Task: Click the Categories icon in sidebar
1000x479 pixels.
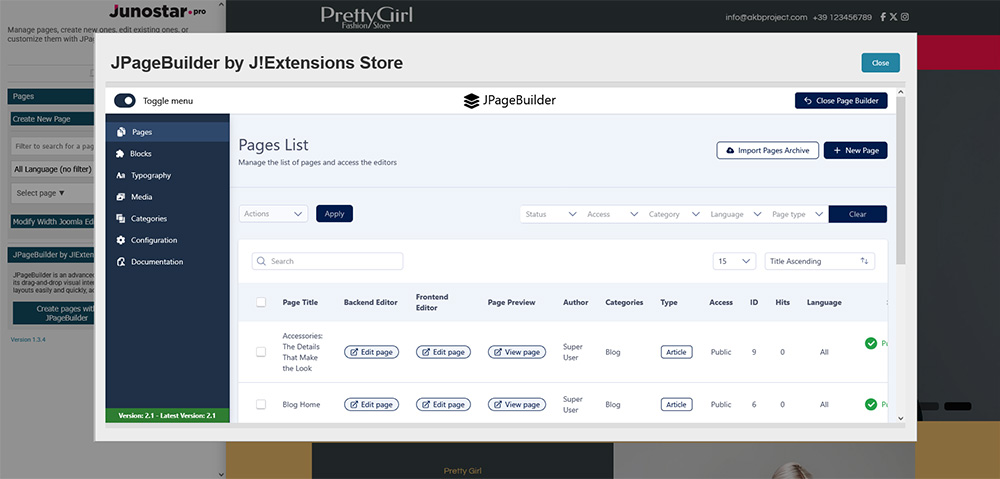Action: (121, 219)
